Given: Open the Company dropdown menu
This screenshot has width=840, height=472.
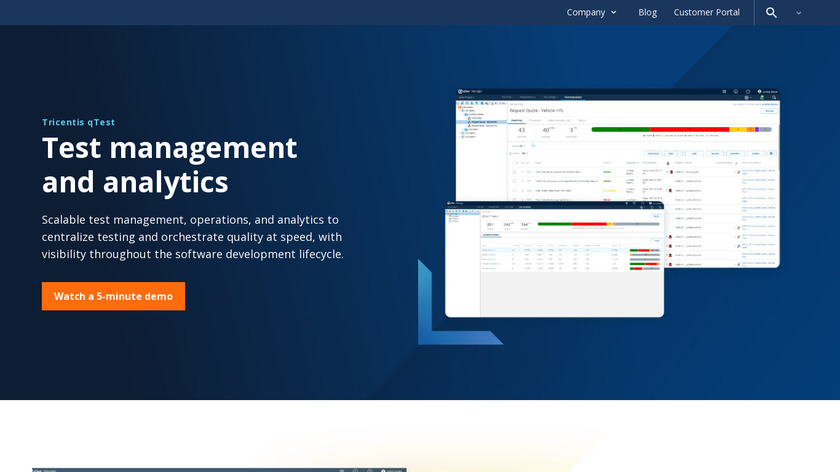Looking at the screenshot, I should point(591,12).
